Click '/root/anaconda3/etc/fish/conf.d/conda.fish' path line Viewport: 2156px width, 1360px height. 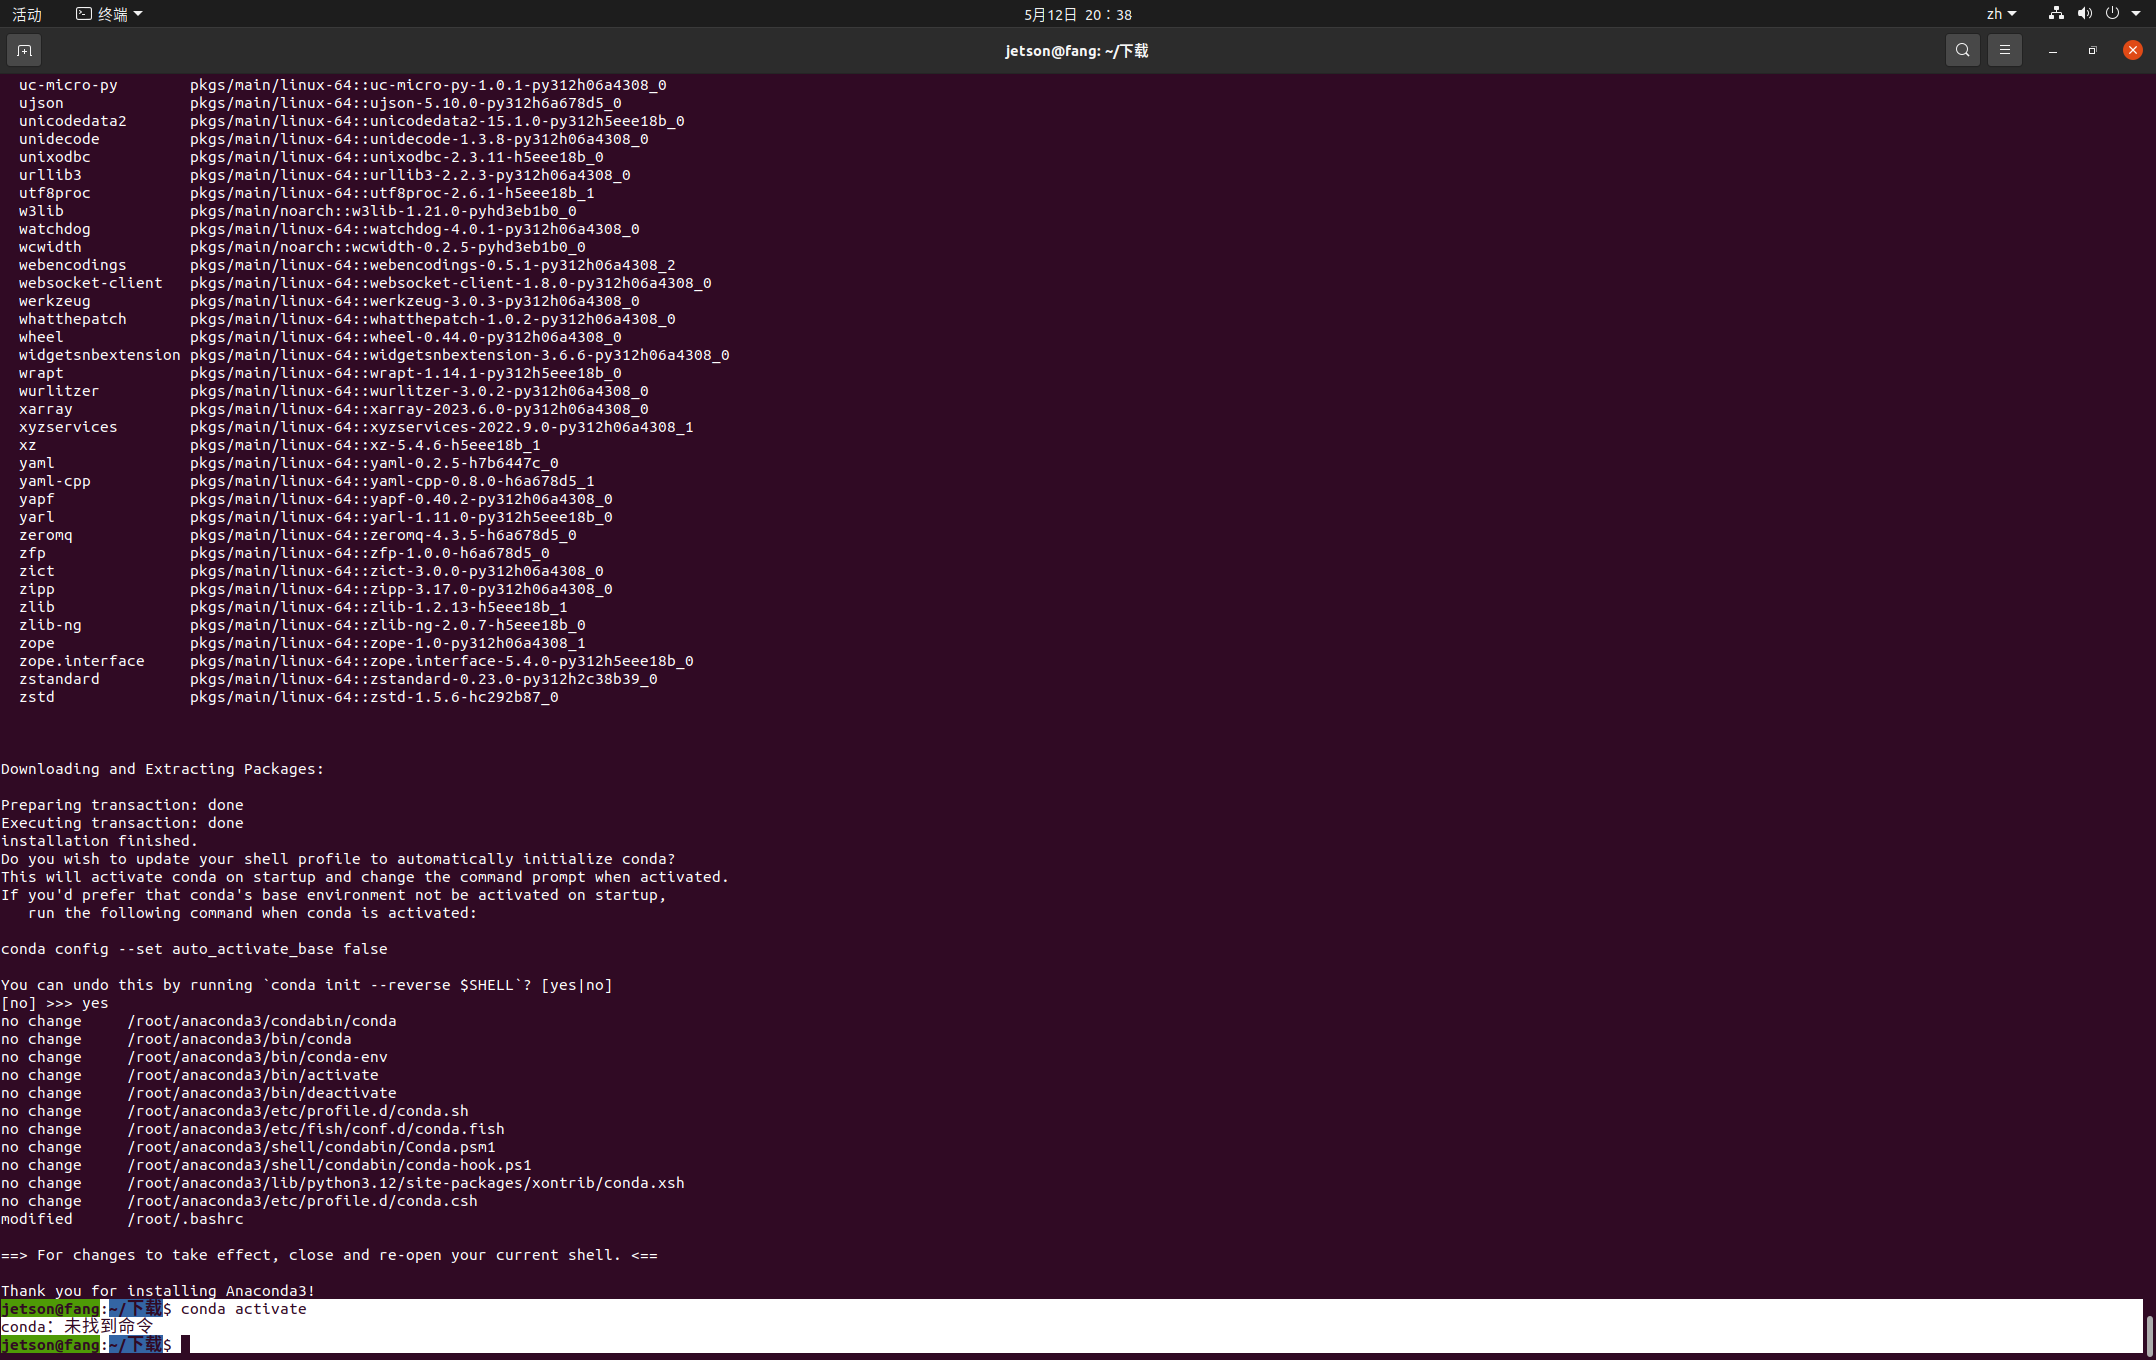(x=253, y=1129)
